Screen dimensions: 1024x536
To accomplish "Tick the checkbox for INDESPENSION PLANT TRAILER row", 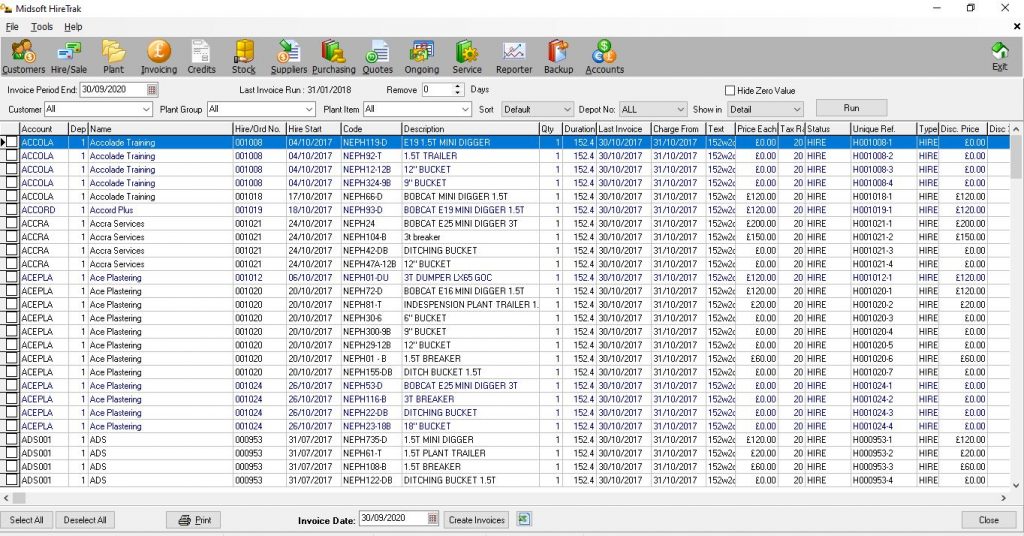I will [x=12, y=304].
